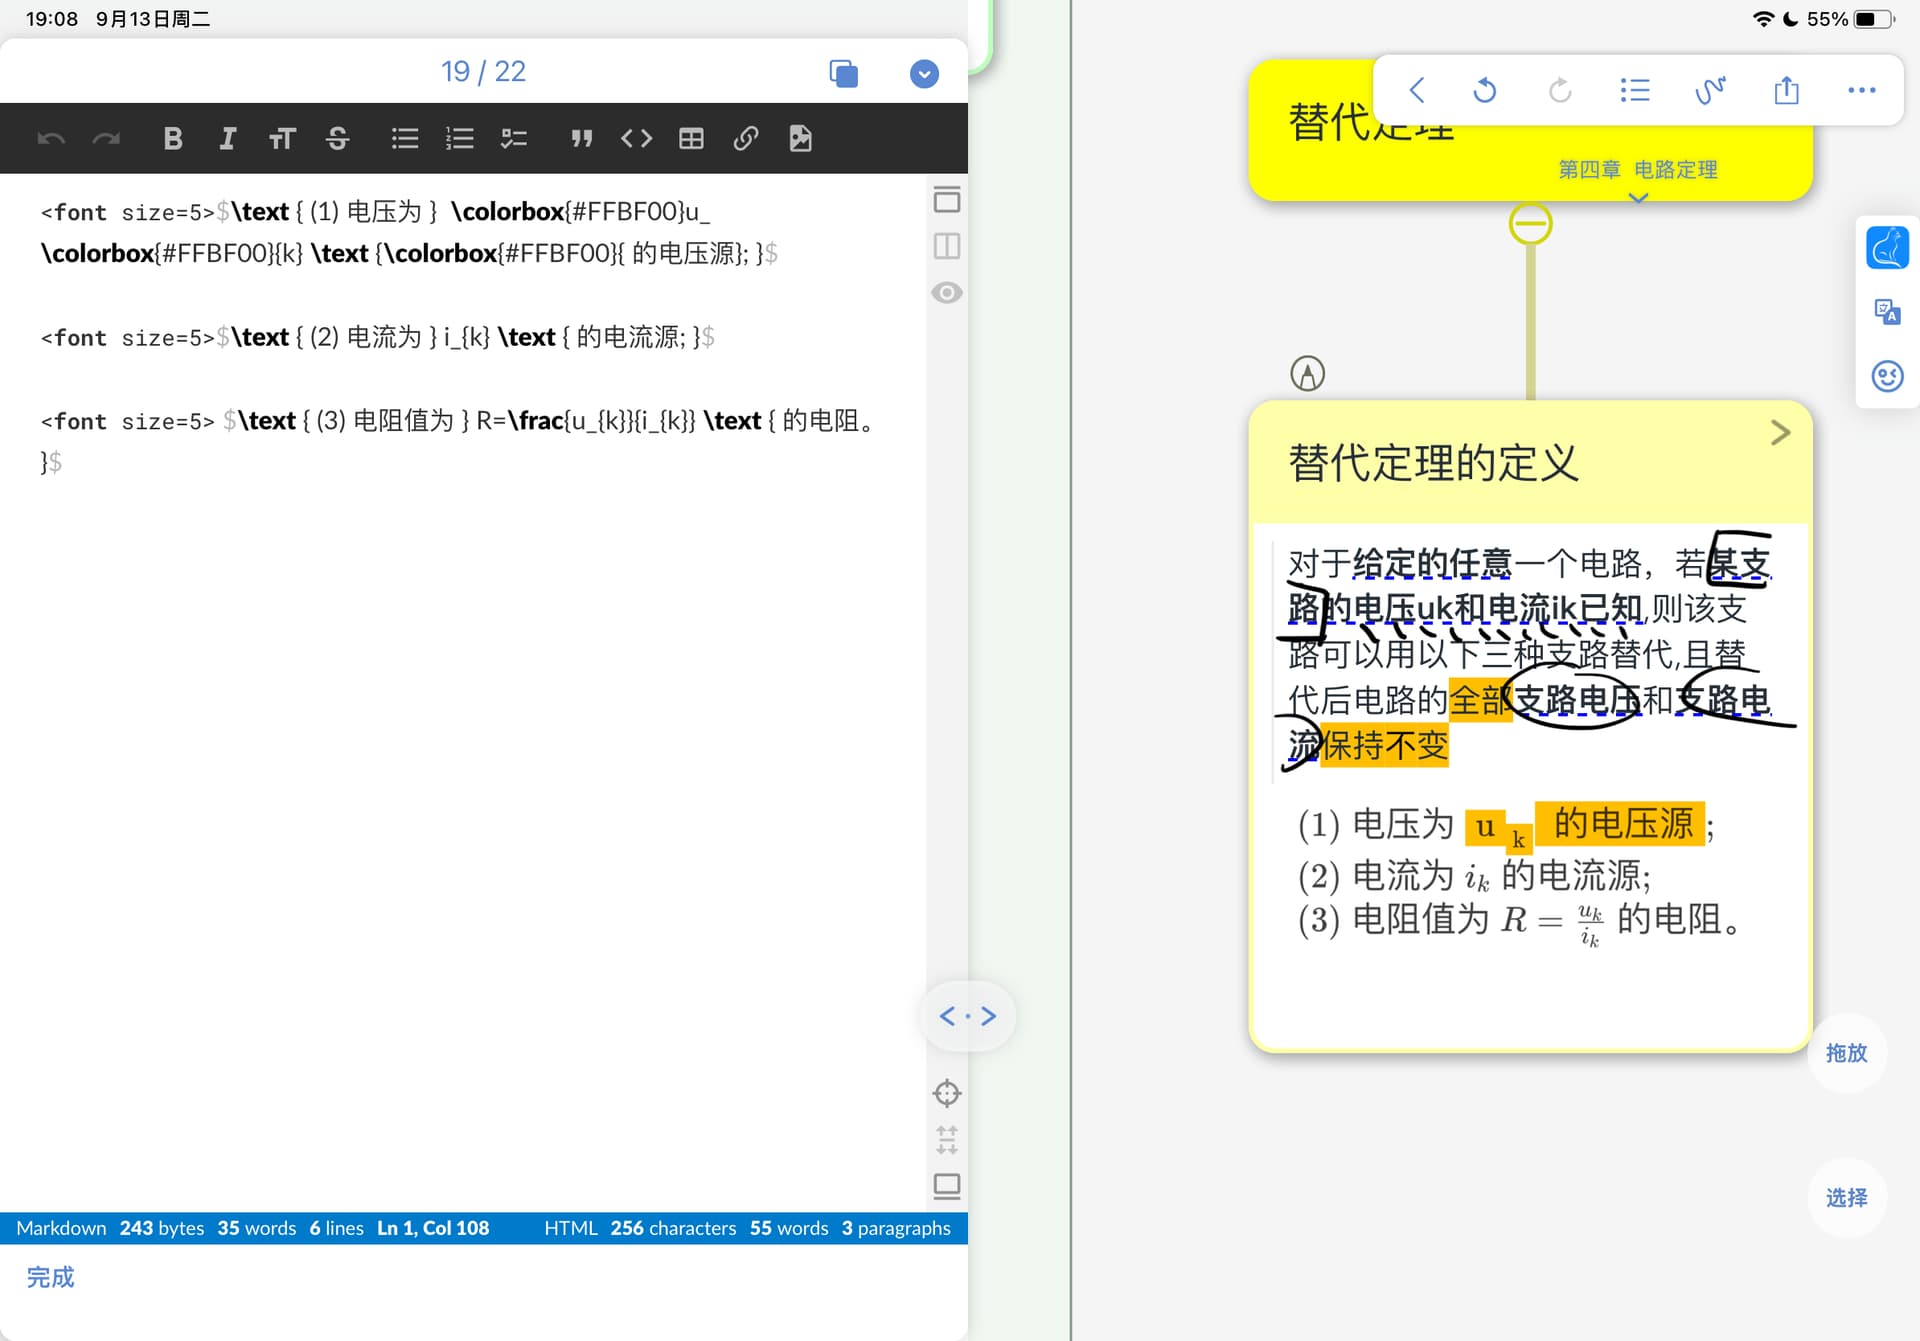Apply strikethrough formatting
This screenshot has height=1341, width=1920.
pyautogui.click(x=337, y=139)
